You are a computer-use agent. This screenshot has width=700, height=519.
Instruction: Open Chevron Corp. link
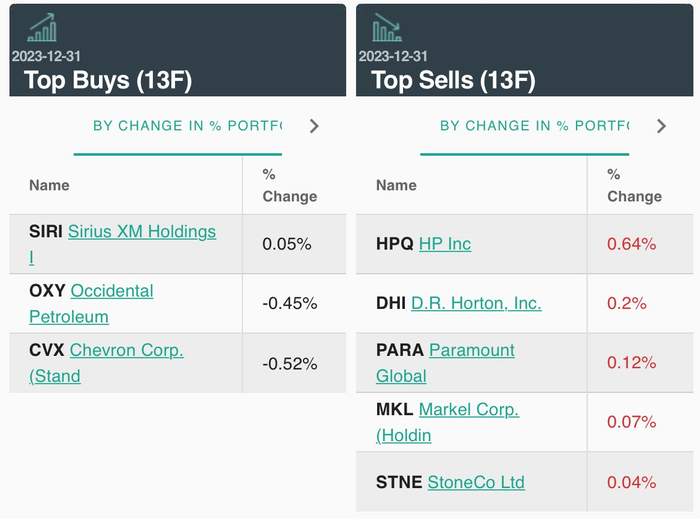pos(126,350)
